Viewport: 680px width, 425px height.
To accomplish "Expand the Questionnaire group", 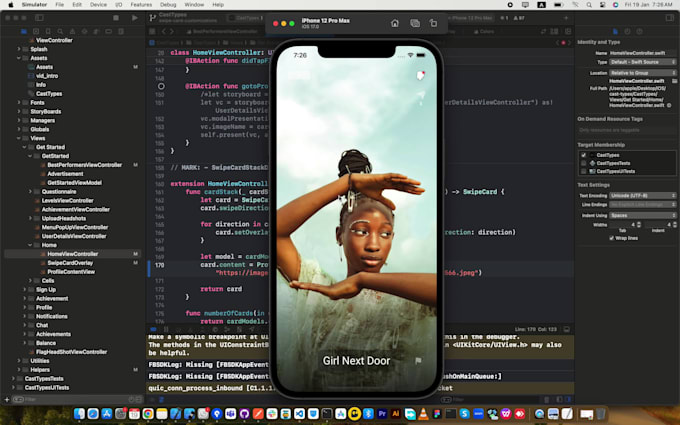I will (x=30, y=192).
